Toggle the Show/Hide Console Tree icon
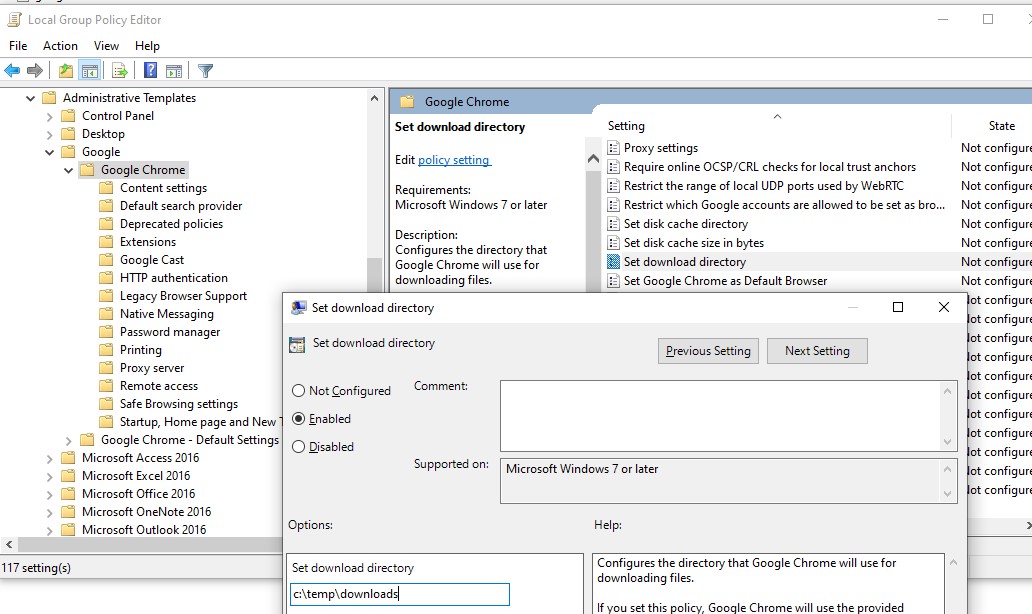The image size is (1032, 614). 90,70
